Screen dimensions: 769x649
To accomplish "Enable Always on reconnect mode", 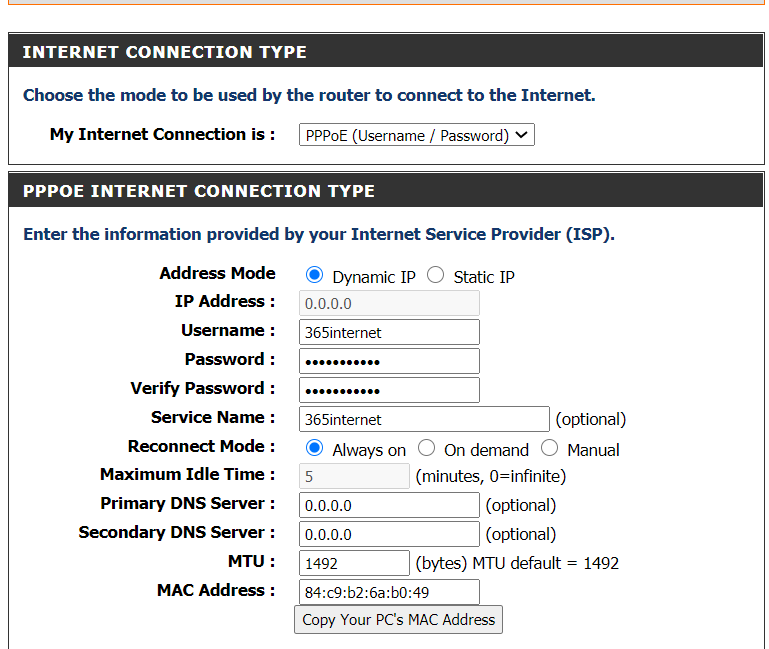I will (x=315, y=449).
